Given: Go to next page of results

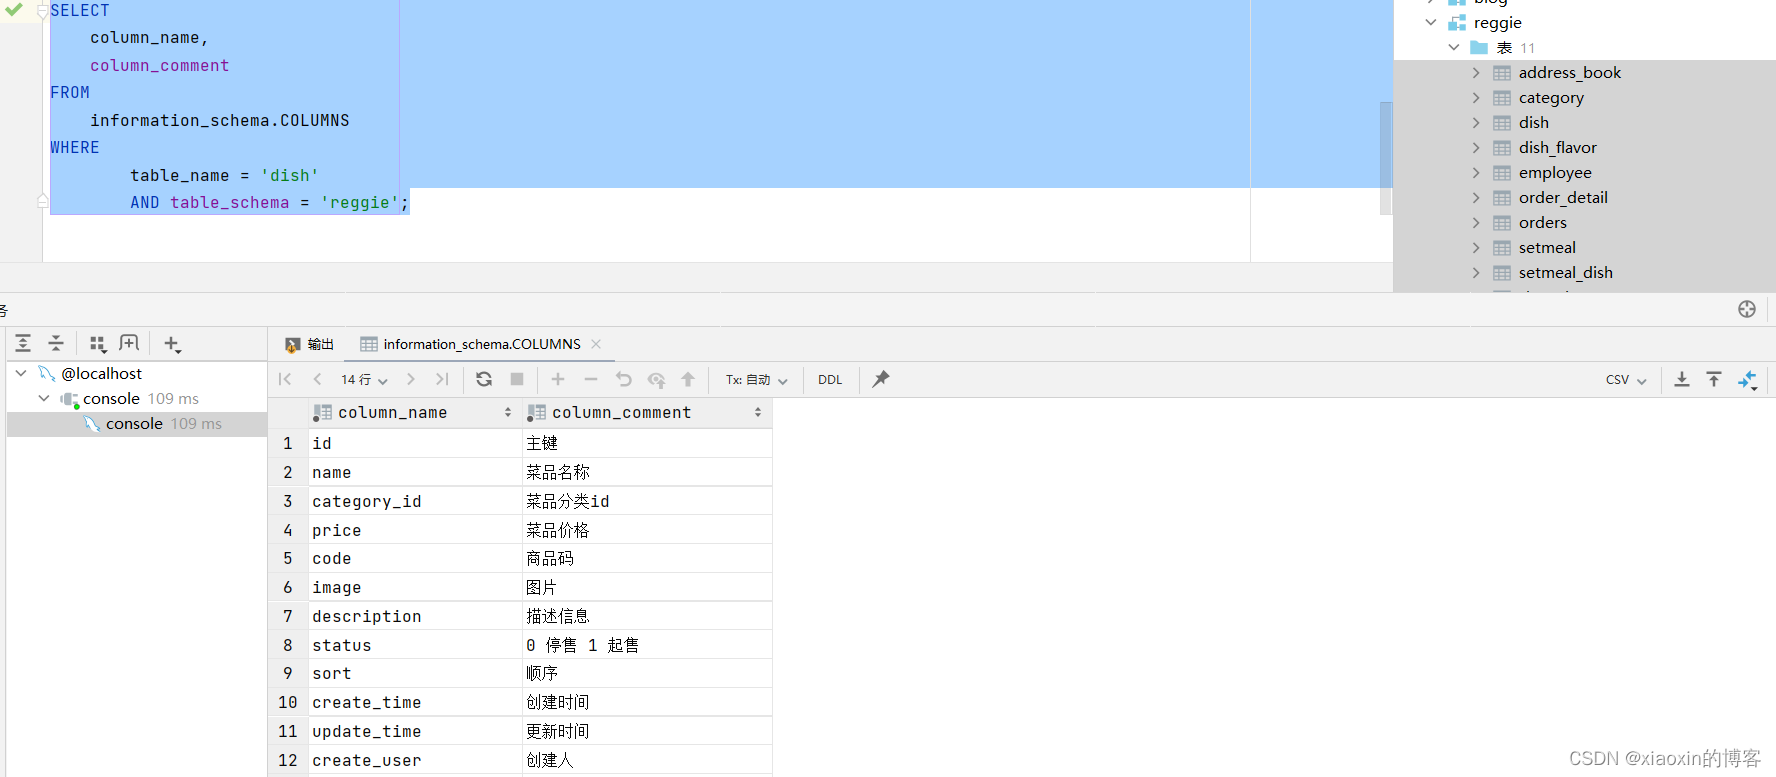Looking at the screenshot, I should (410, 380).
